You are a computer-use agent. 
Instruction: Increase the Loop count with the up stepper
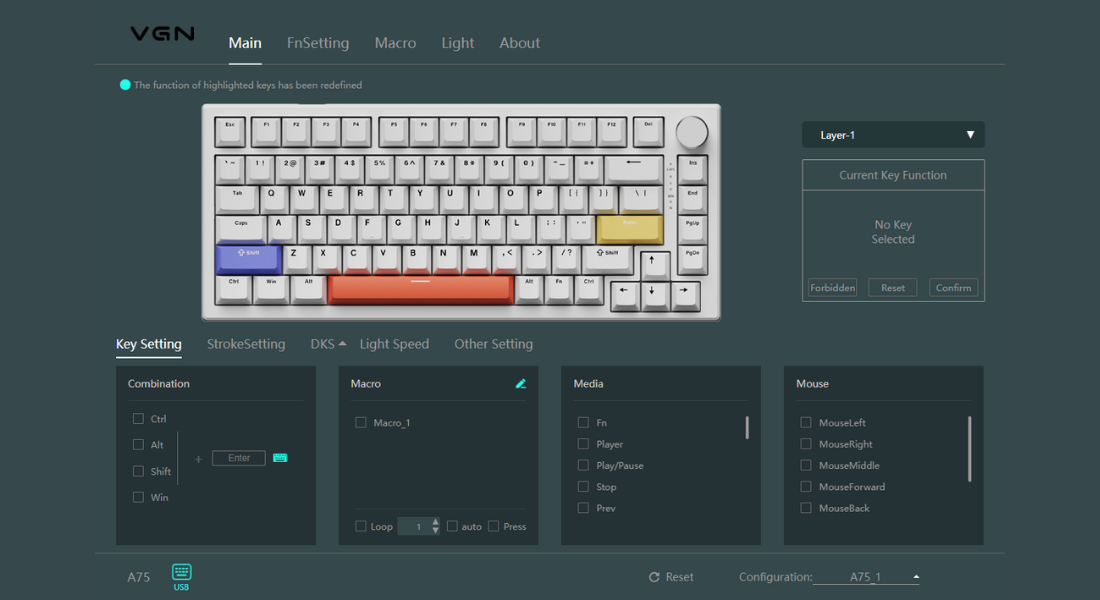pos(435,522)
